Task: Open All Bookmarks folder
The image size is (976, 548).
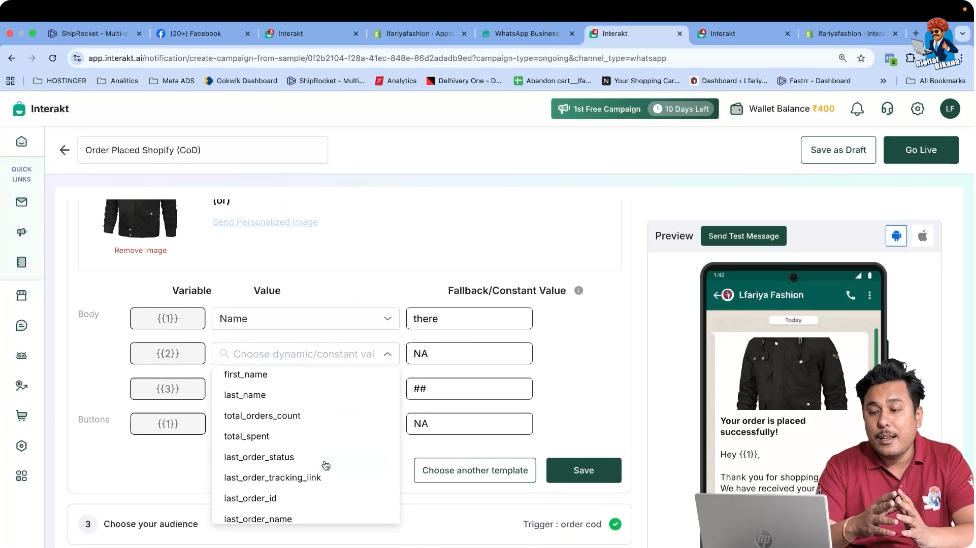Action: [936, 81]
